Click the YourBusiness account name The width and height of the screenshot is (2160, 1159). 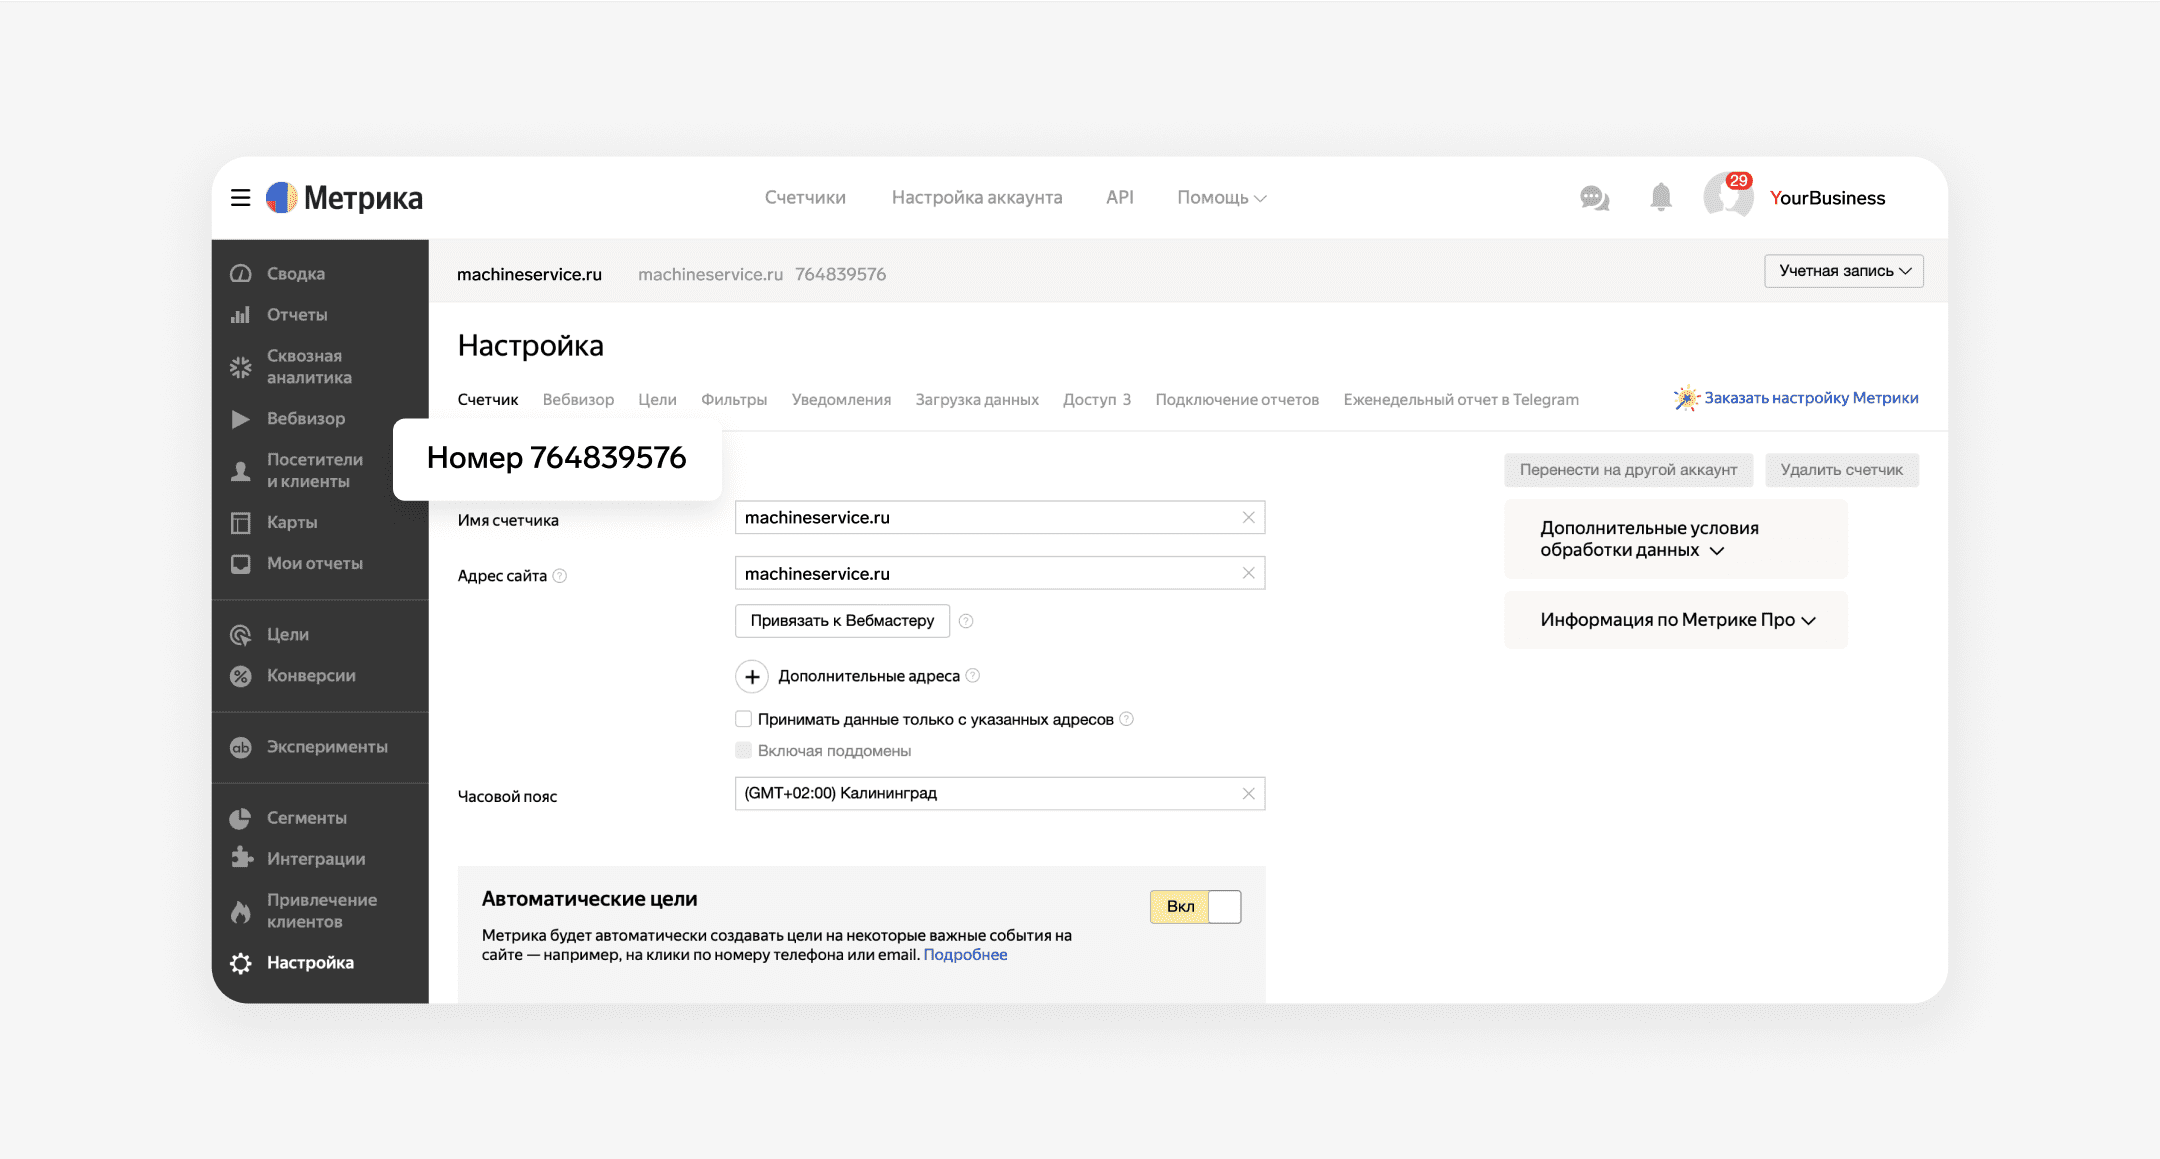click(x=1827, y=198)
